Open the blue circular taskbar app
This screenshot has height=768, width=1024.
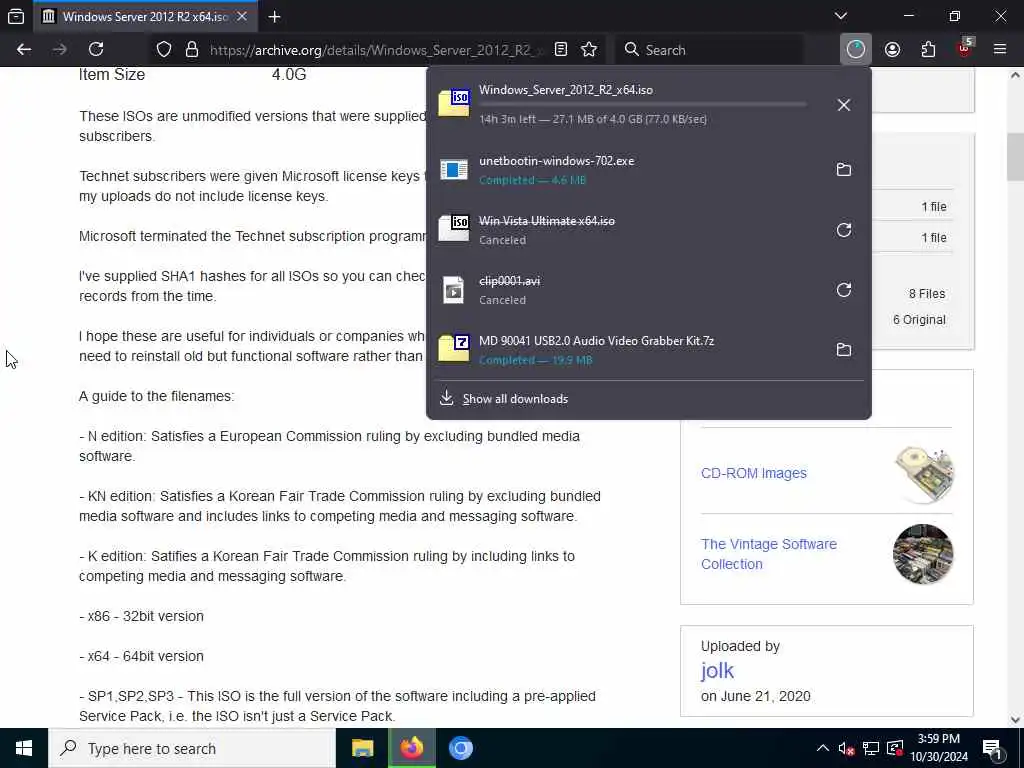point(460,748)
